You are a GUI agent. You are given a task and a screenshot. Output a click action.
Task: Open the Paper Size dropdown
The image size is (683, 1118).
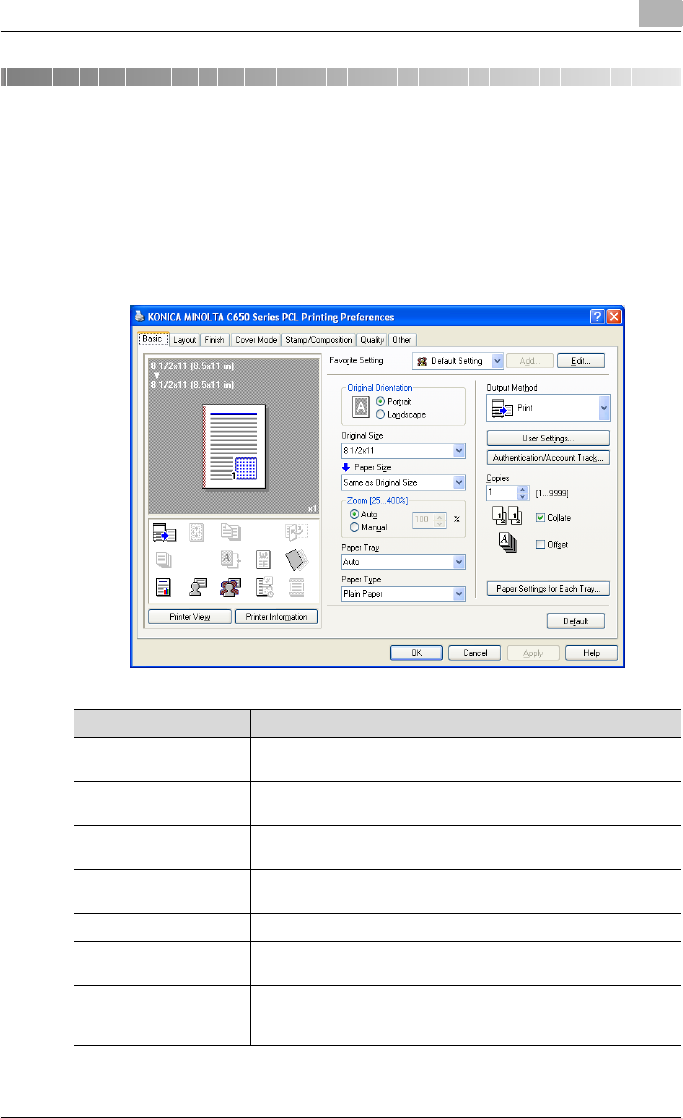[459, 483]
